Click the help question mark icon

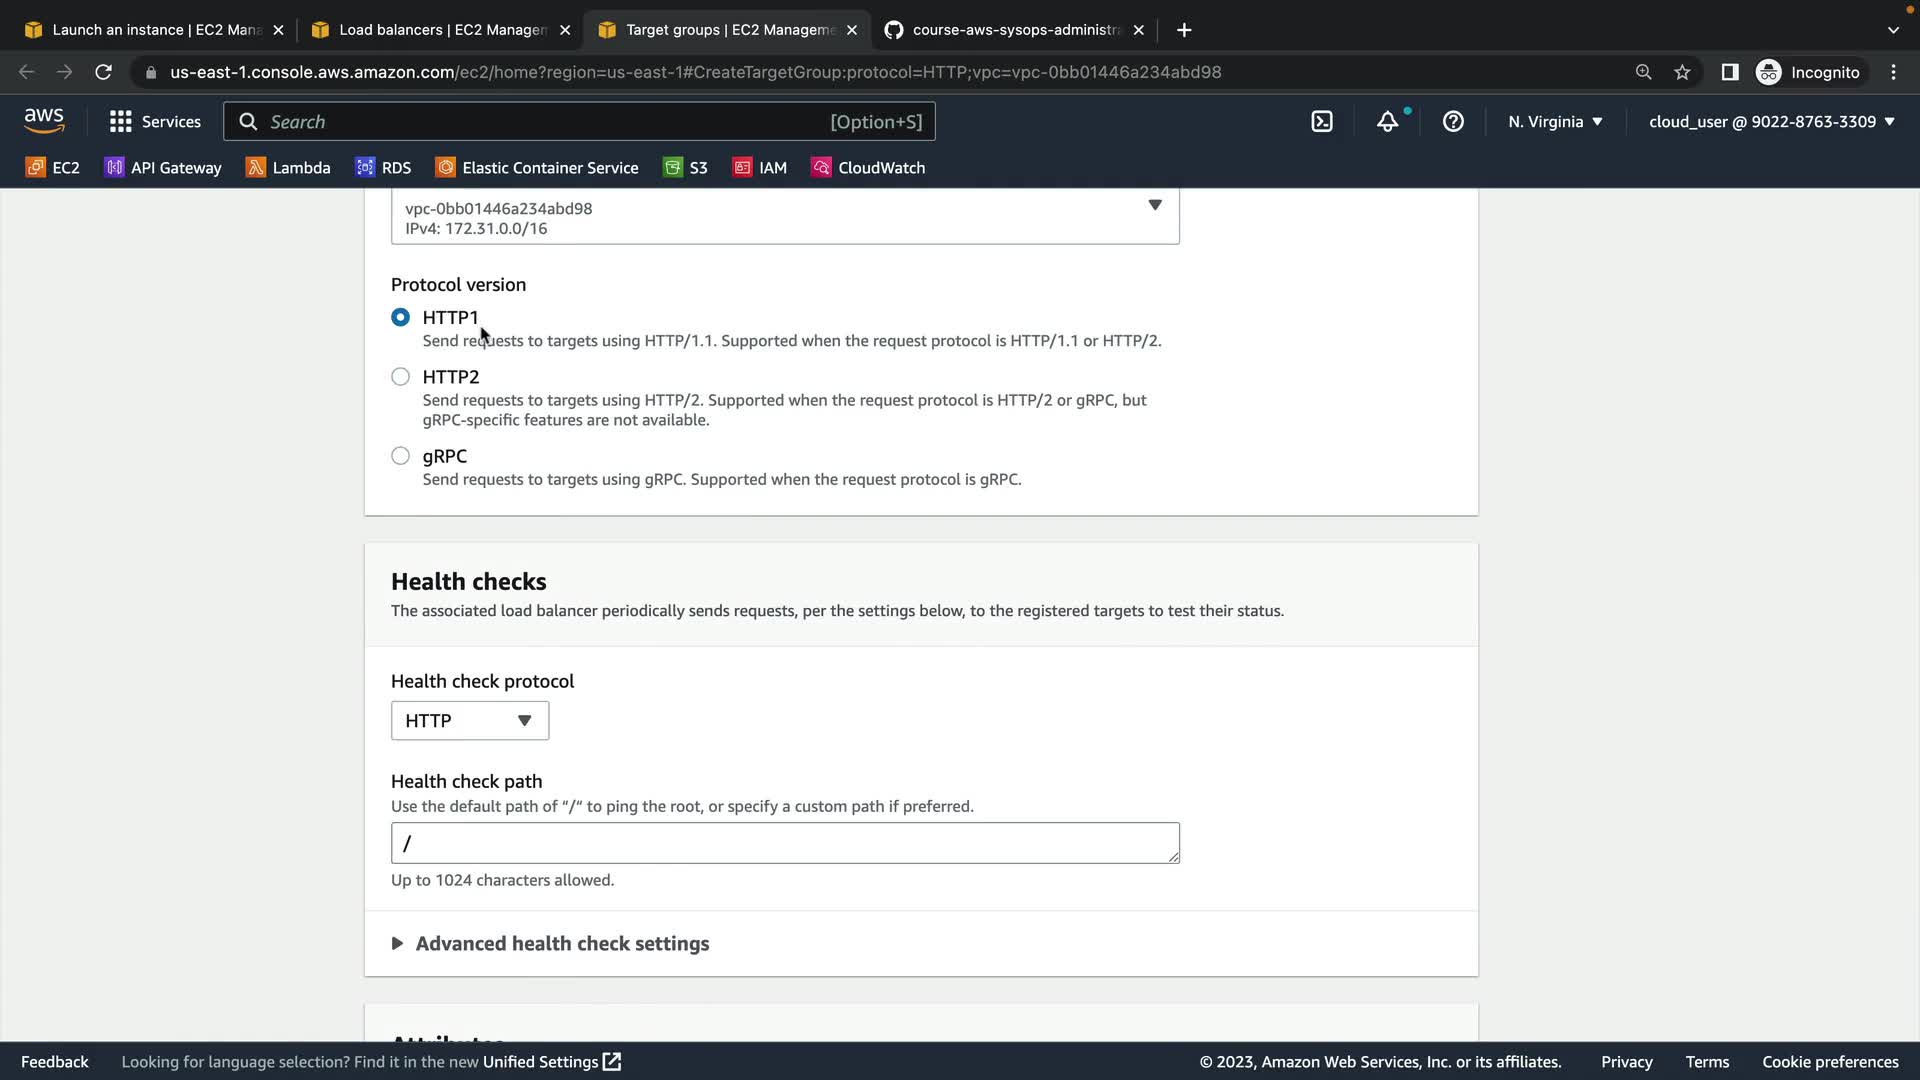[1453, 121]
